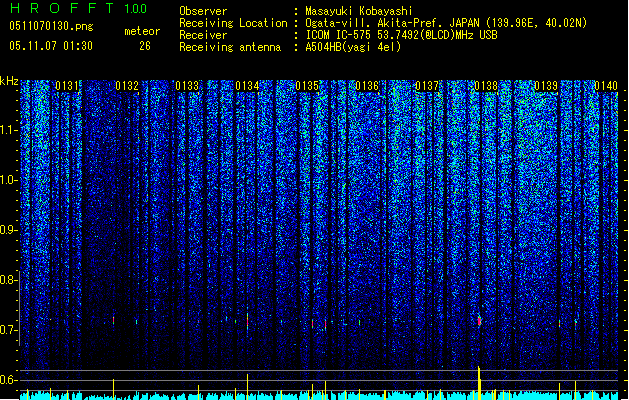Click the 0139 time marker

pyautogui.click(x=546, y=86)
